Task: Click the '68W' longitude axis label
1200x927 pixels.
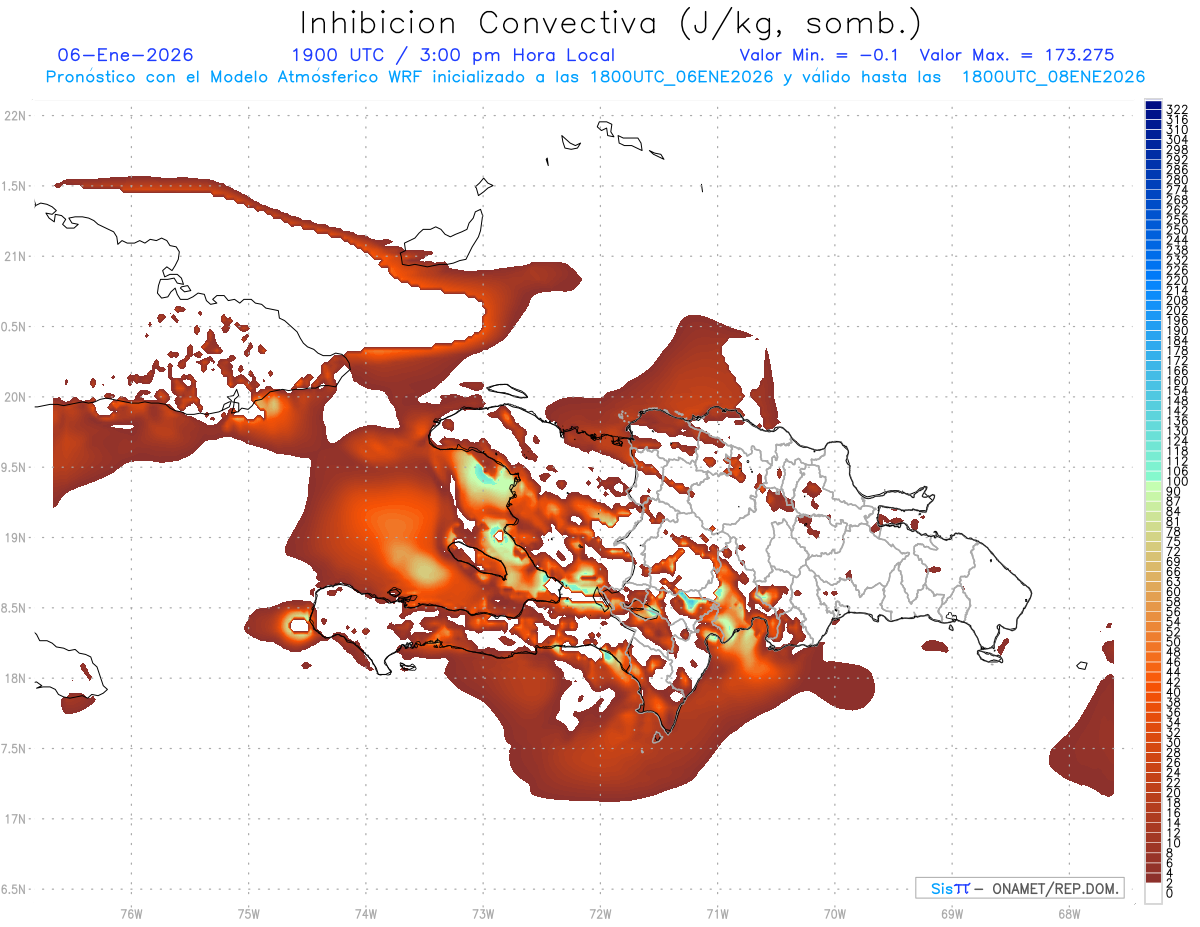Action: [x=1069, y=912]
